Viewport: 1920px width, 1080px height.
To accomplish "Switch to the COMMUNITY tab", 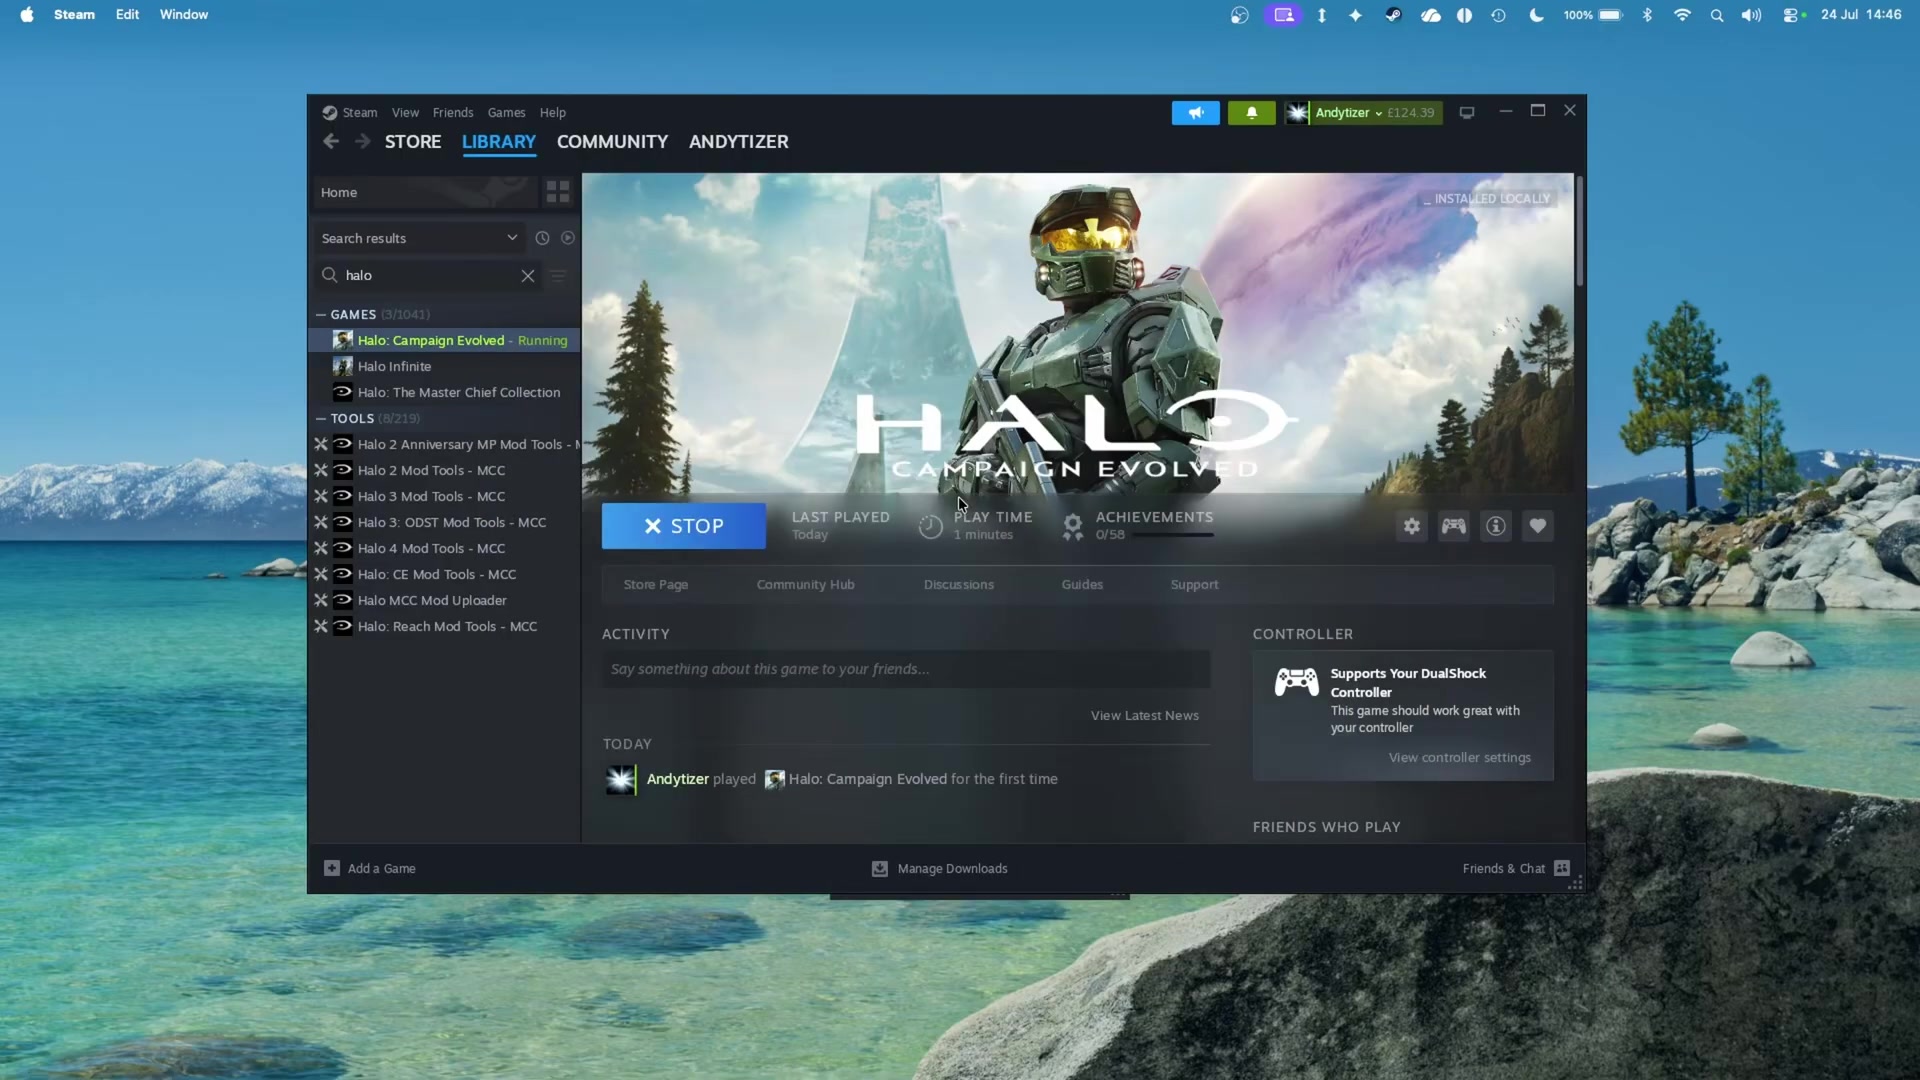I will point(612,142).
